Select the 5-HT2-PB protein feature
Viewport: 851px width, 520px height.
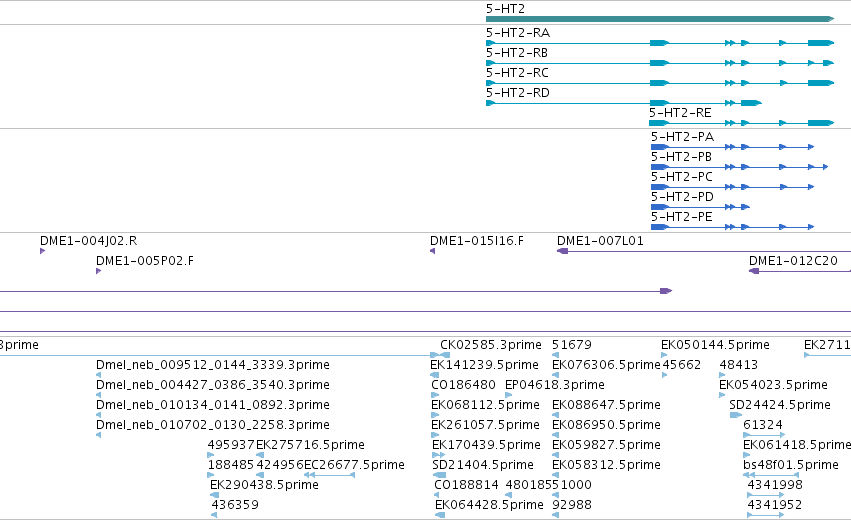739,167
